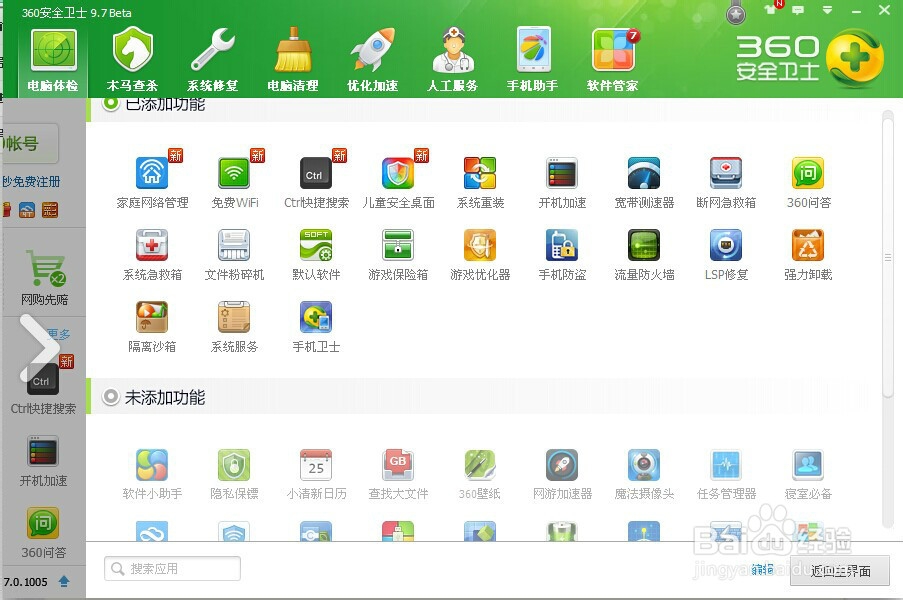
Task: Open 开机加速 in the added functions grid
Action: (562, 183)
